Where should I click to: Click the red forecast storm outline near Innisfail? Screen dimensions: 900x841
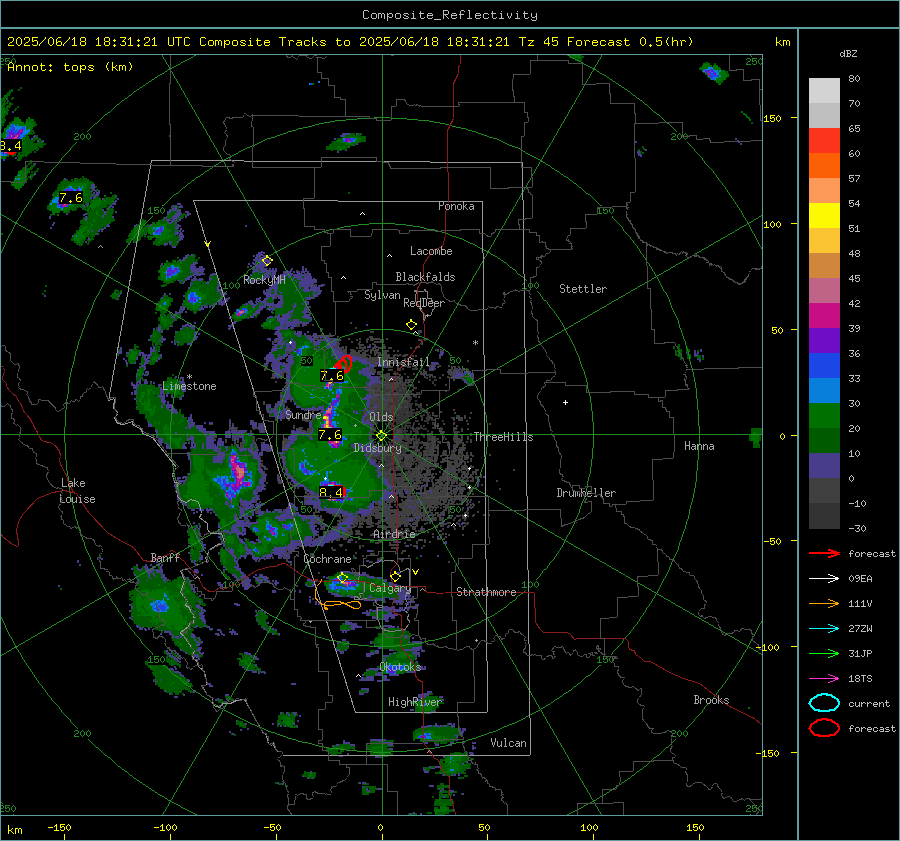click(x=344, y=363)
